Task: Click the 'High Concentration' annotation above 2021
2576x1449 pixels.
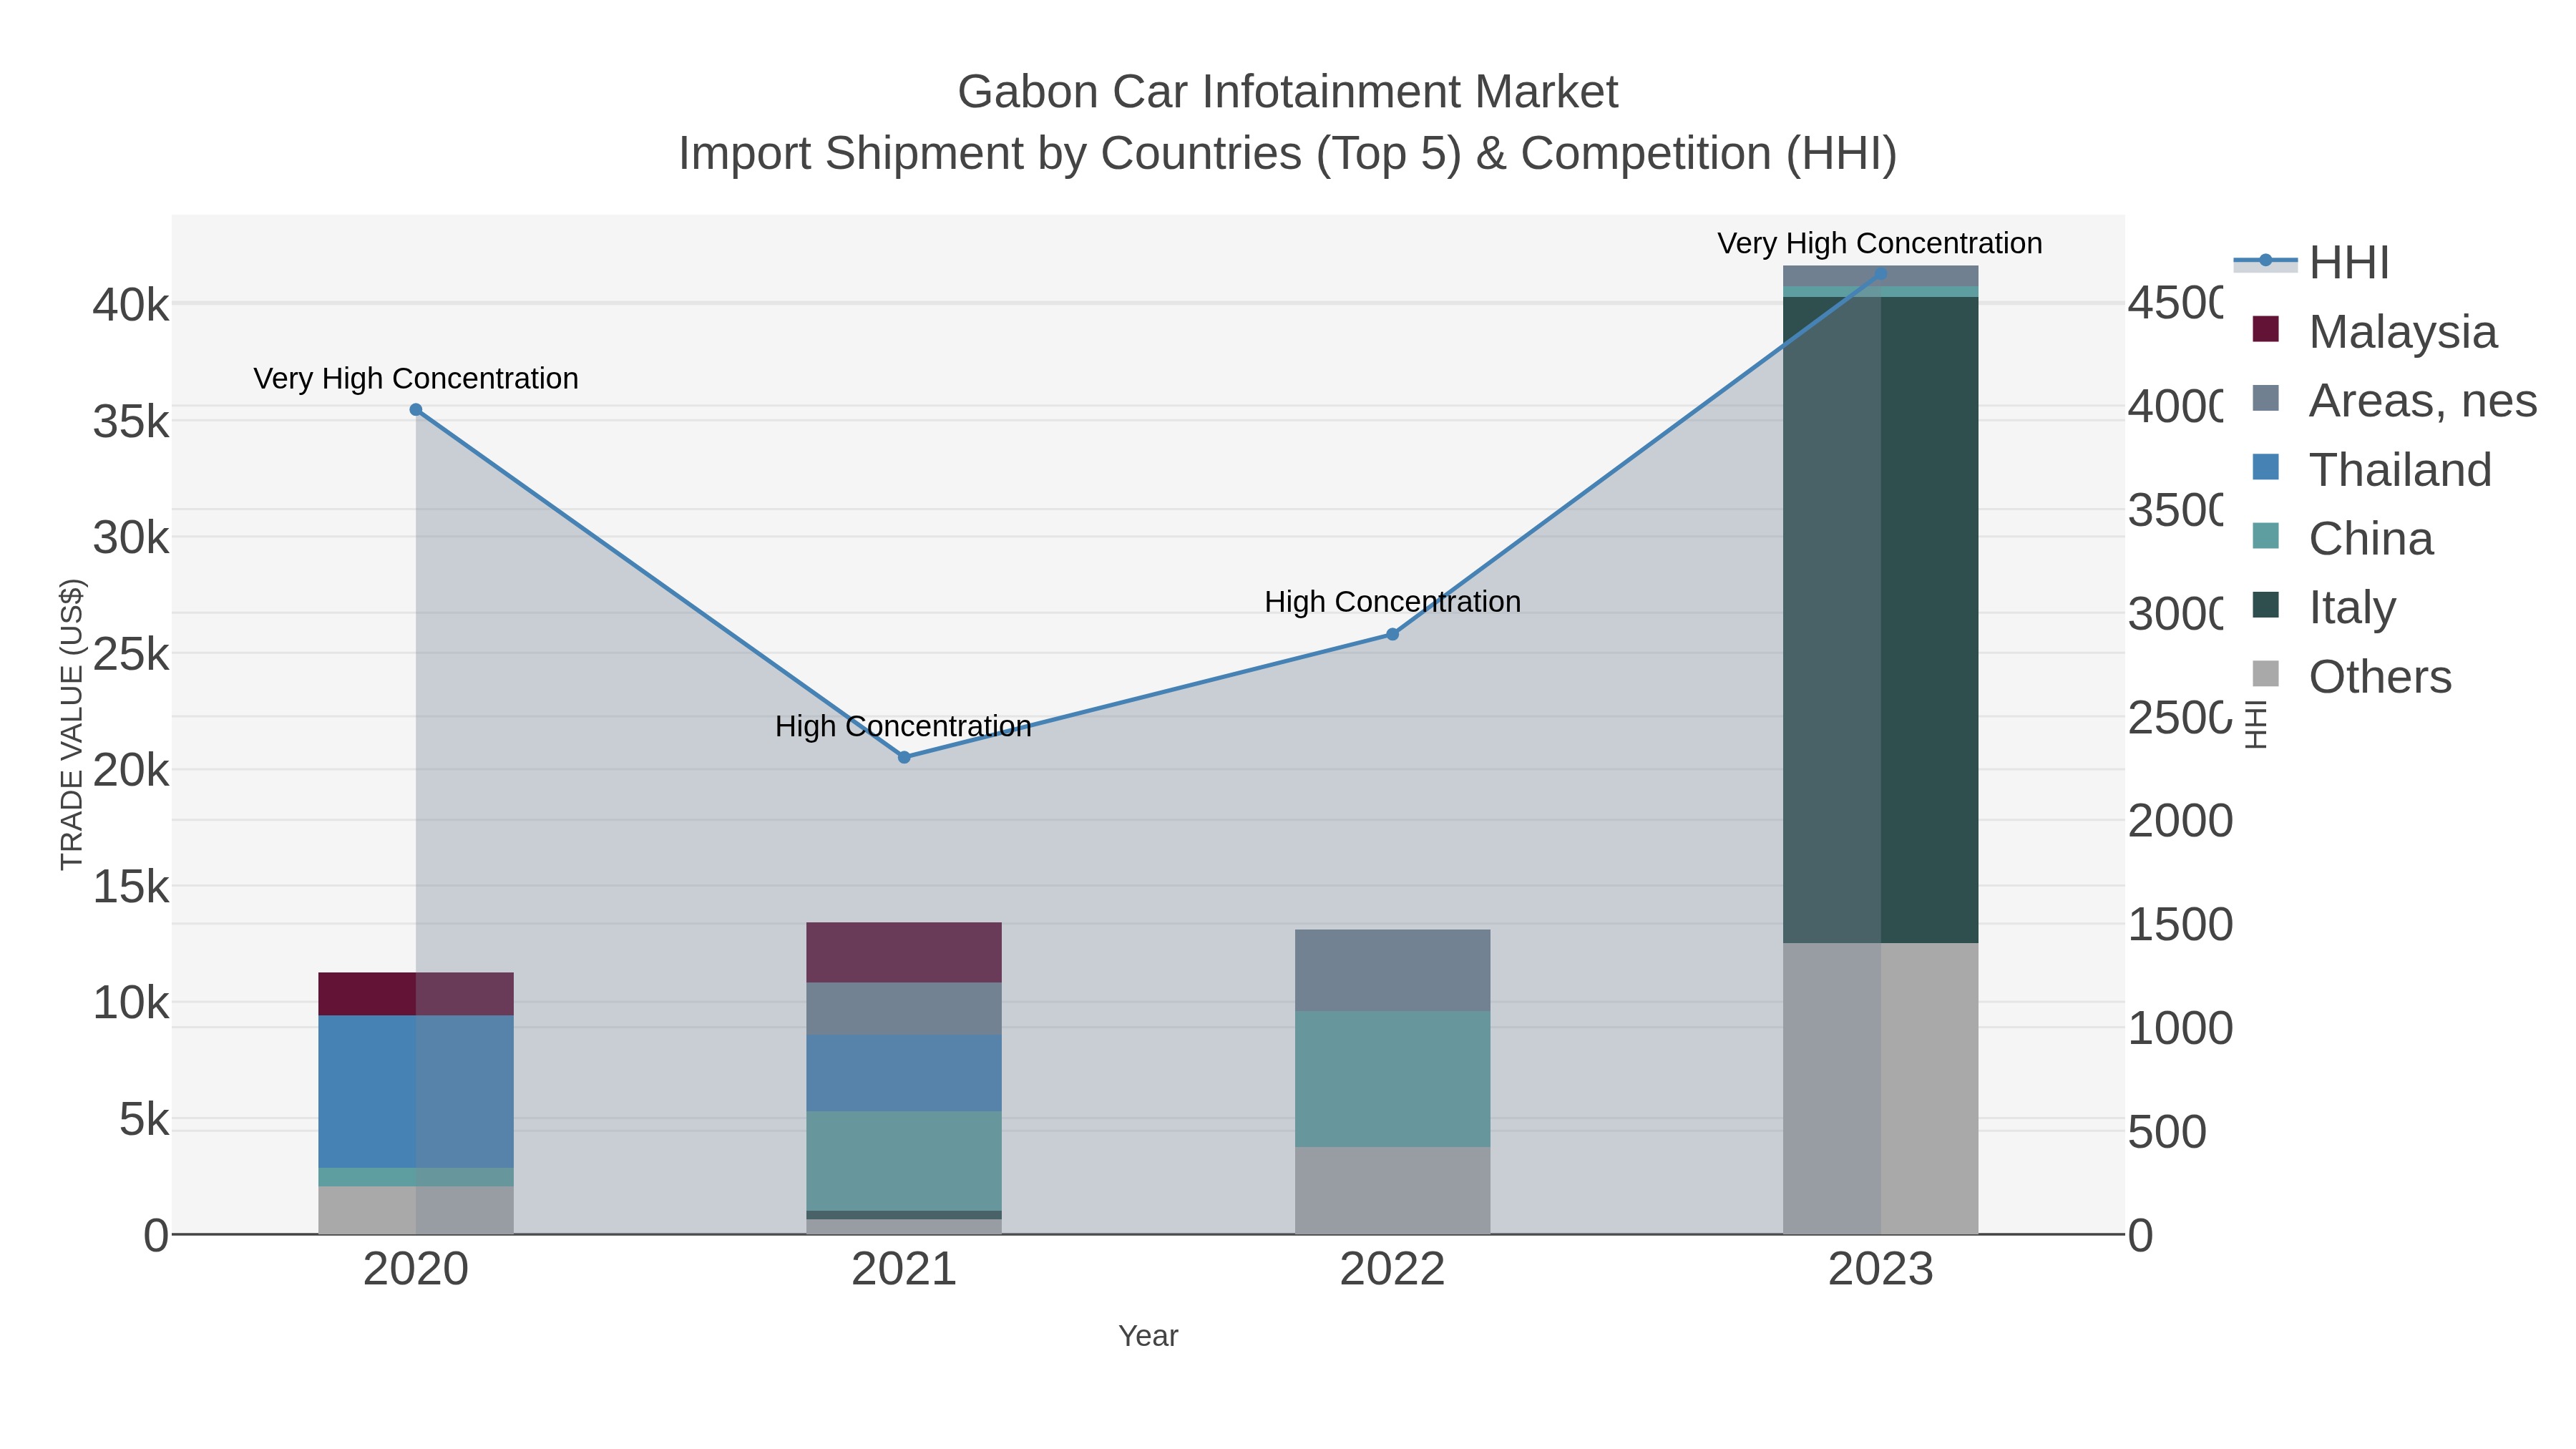Action: (903, 726)
